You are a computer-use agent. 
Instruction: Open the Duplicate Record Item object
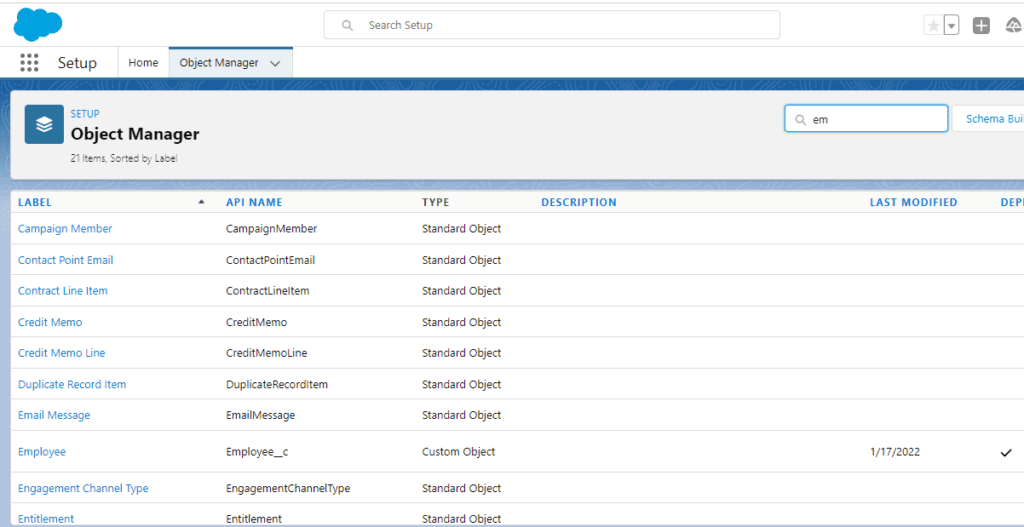pyautogui.click(x=72, y=384)
